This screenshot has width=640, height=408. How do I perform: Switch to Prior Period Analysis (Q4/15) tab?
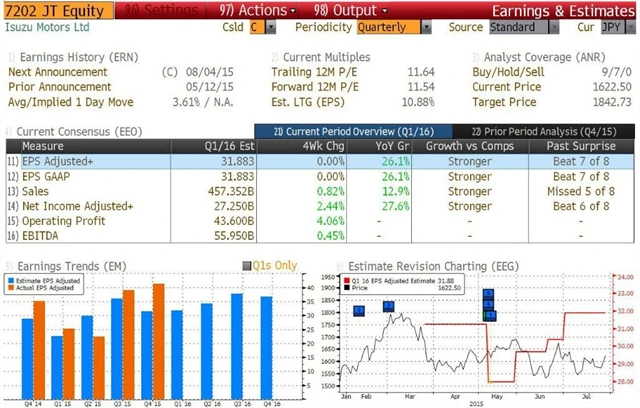[x=544, y=131]
